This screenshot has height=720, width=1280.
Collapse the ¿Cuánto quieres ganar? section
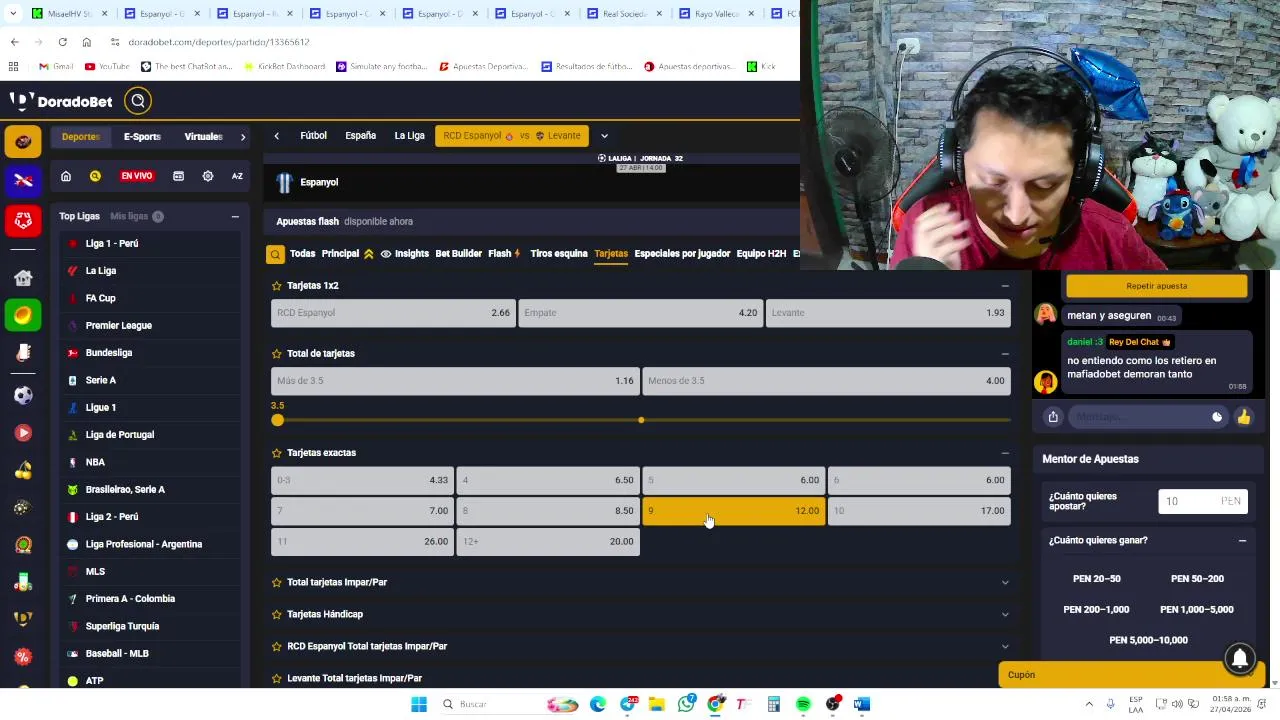pos(1242,541)
